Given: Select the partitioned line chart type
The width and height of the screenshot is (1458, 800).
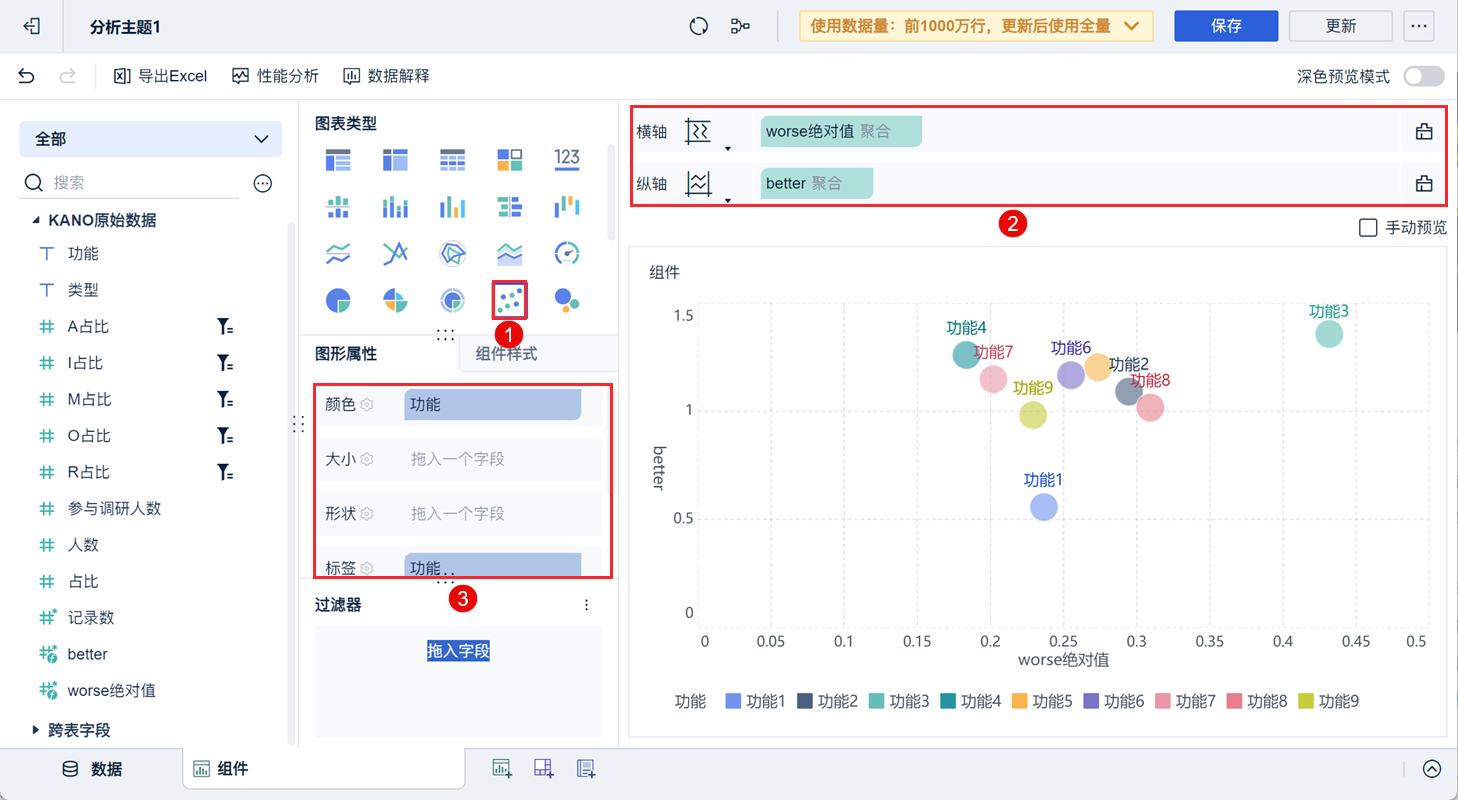Looking at the screenshot, I should (338, 254).
